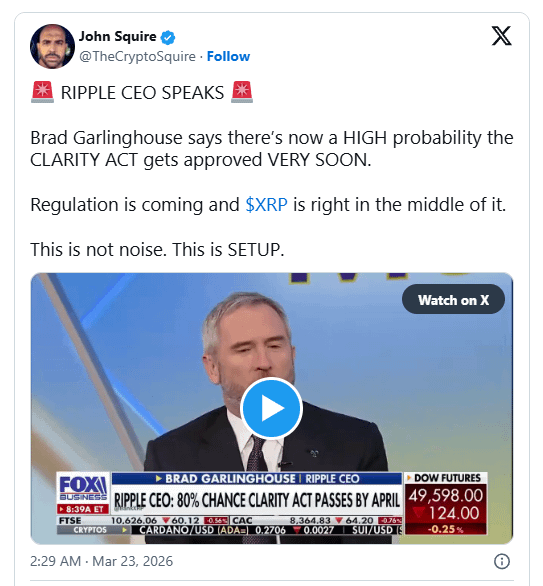The width and height of the screenshot is (543, 586).
Task: Click the Fox Business logo in video
Action: tap(83, 488)
